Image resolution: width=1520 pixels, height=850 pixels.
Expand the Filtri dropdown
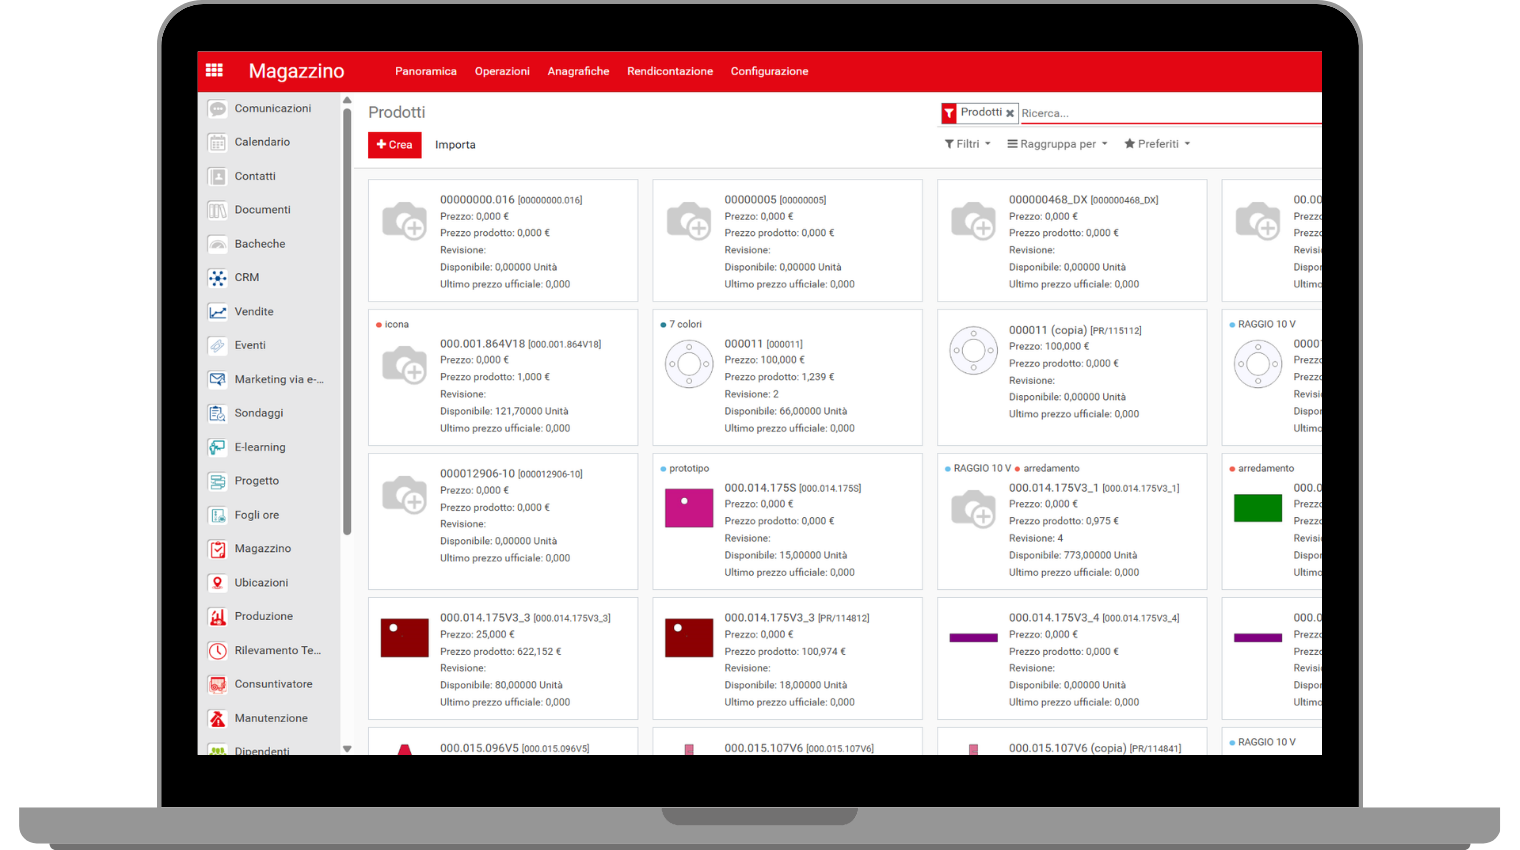pyautogui.click(x=967, y=144)
